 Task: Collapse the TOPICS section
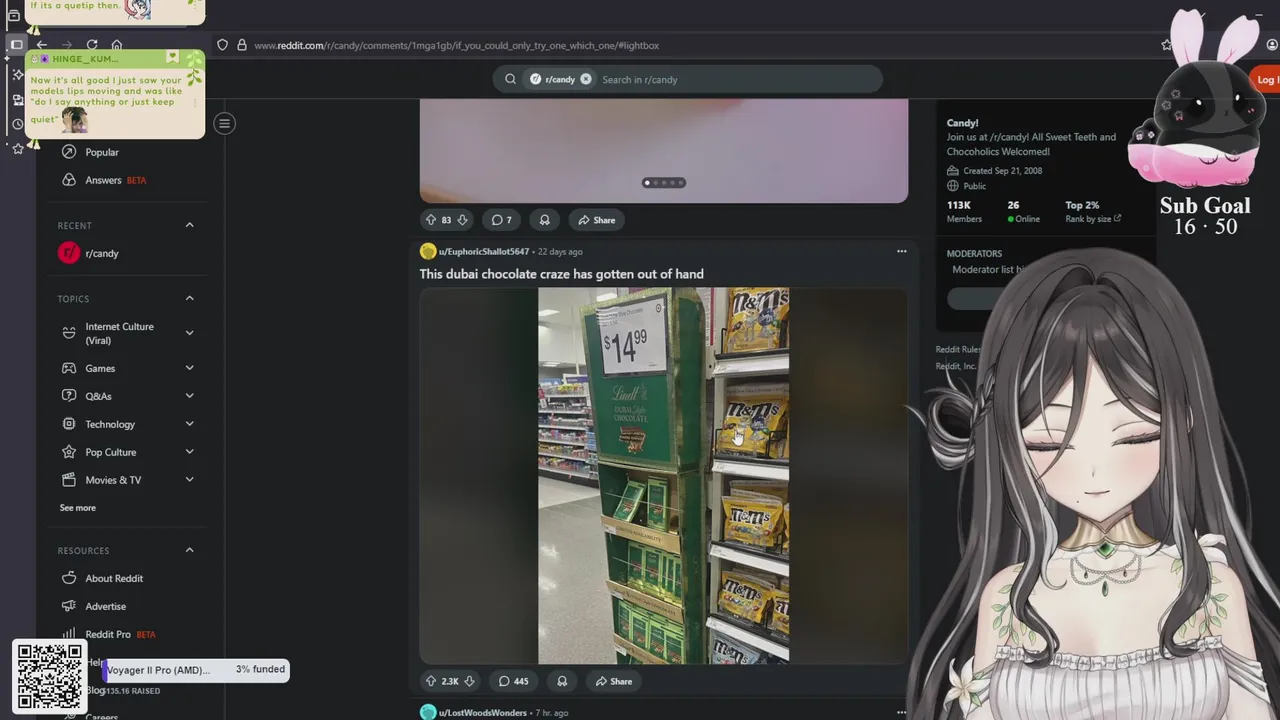click(189, 298)
